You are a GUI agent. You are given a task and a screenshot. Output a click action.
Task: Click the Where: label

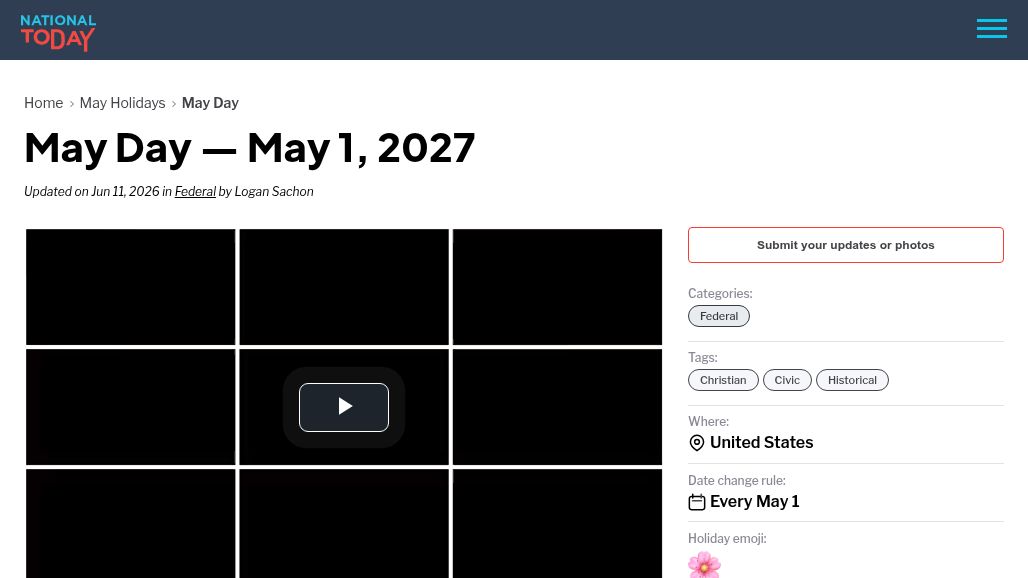click(708, 421)
